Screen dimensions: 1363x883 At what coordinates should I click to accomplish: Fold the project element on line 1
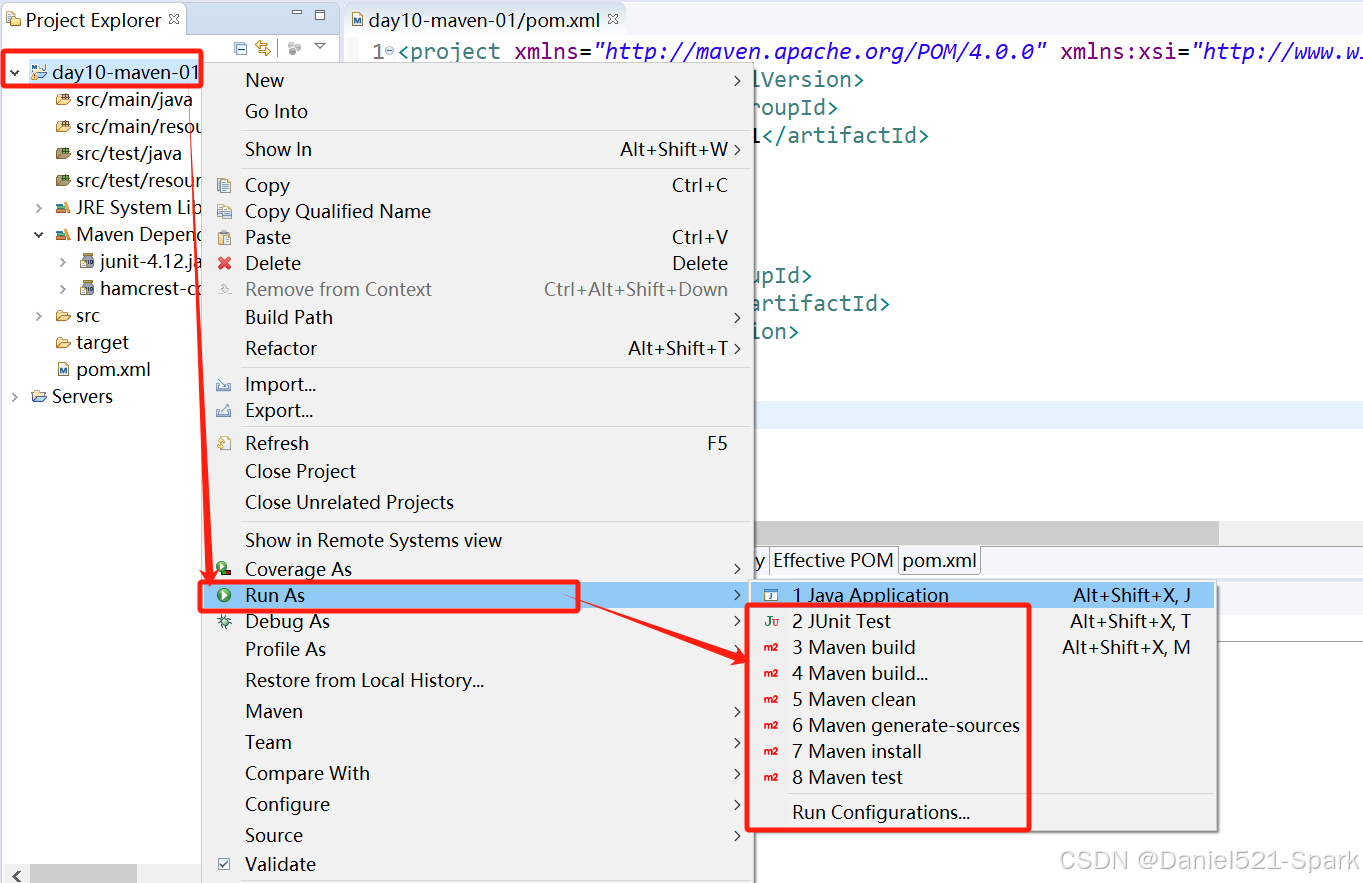pyautogui.click(x=389, y=51)
